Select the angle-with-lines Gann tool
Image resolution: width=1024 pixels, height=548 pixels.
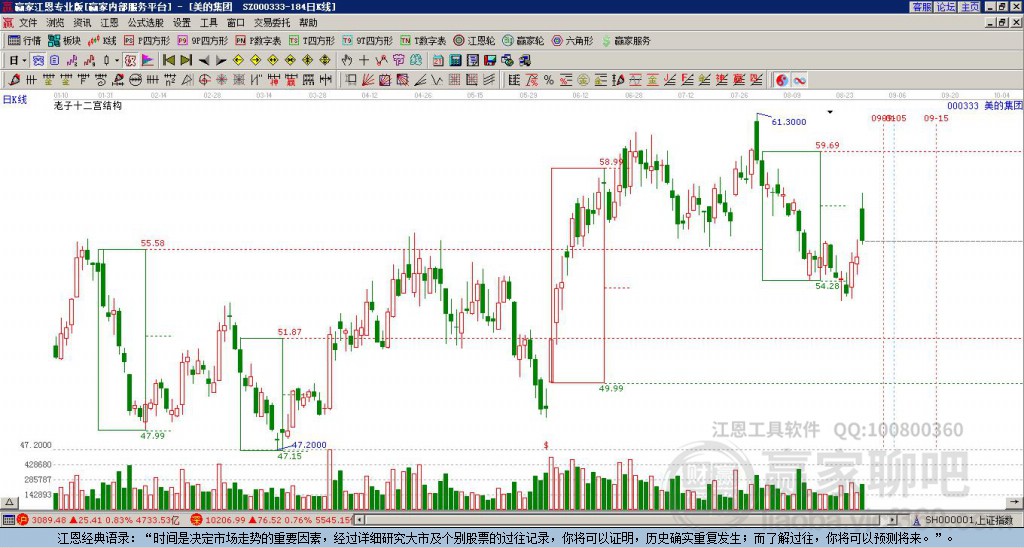187,80
